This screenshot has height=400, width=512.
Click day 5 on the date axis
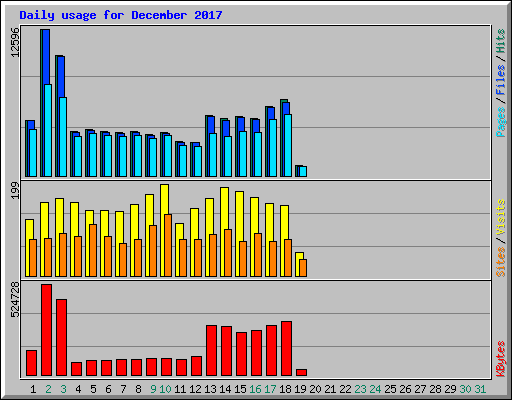point(93,389)
